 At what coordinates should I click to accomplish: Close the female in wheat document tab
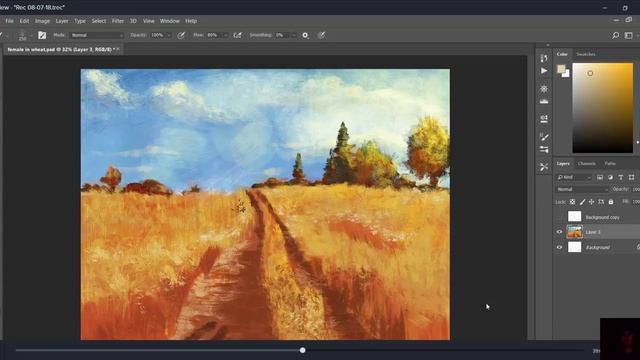point(118,49)
